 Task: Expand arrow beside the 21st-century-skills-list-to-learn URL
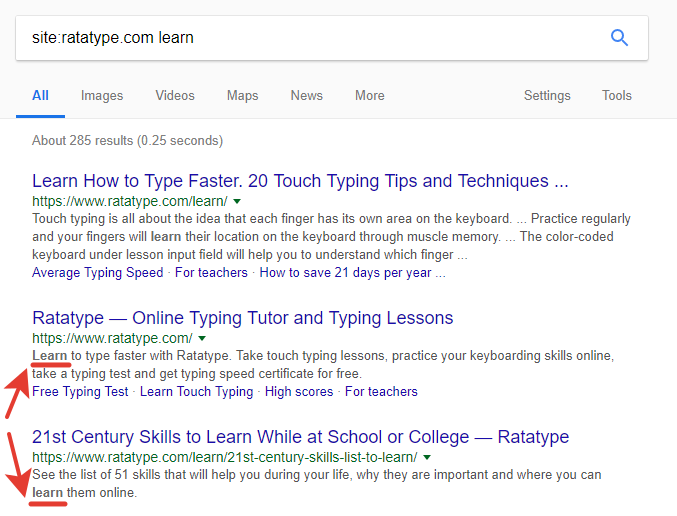427,457
